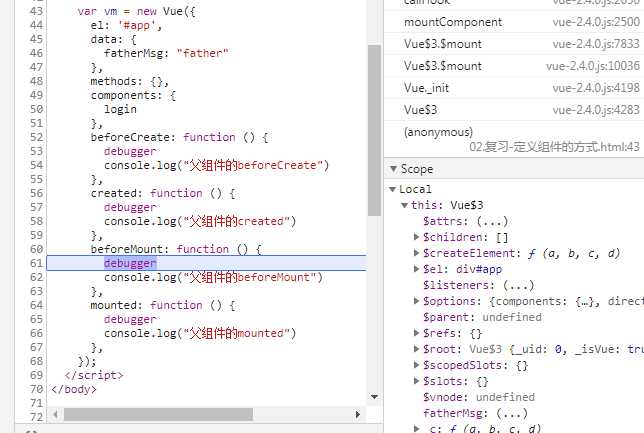The image size is (644, 433).
Task: Collapse the Local scope group
Action: tap(392, 189)
